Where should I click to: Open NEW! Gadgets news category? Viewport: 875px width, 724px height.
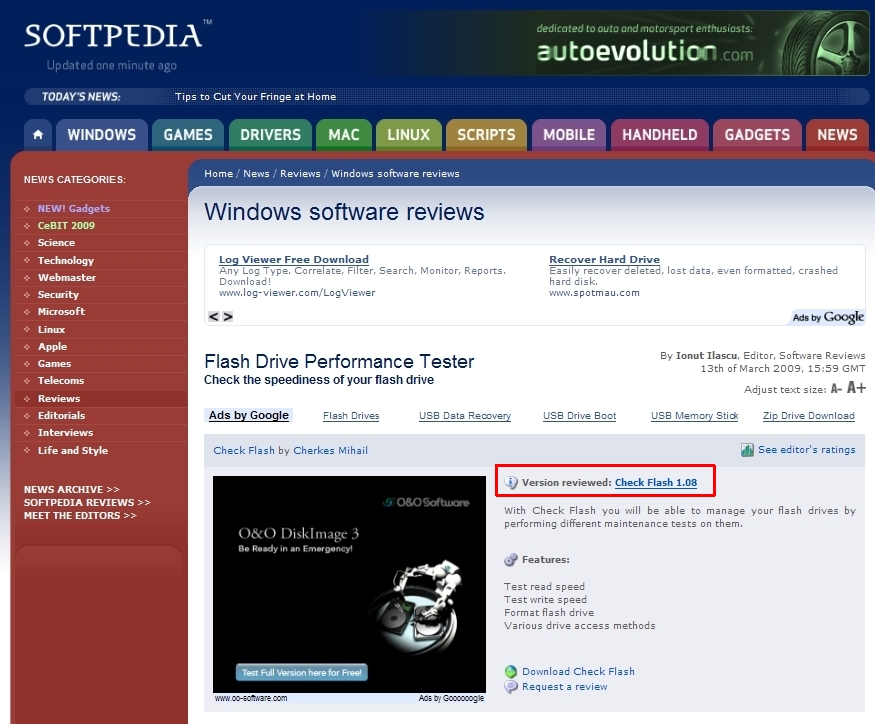pos(74,208)
